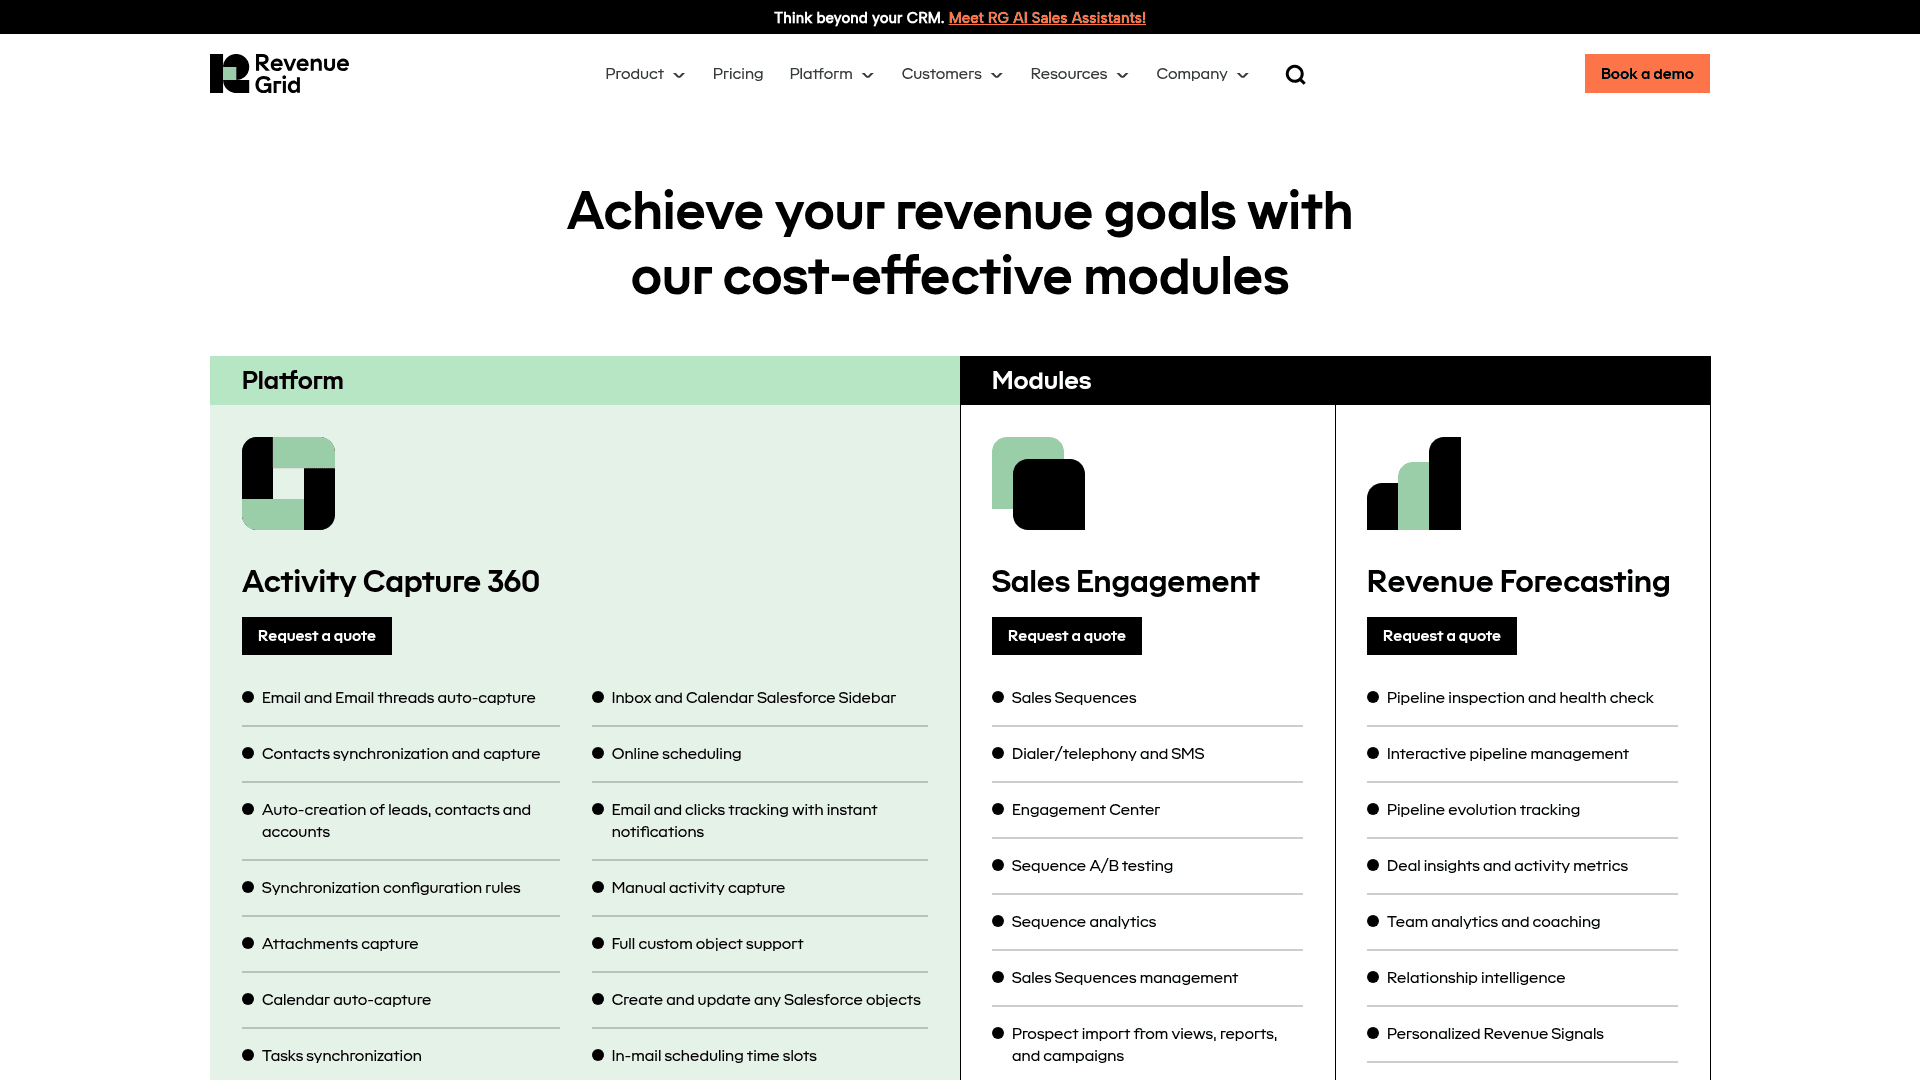Click 'Manual activity capture' feature

point(698,888)
